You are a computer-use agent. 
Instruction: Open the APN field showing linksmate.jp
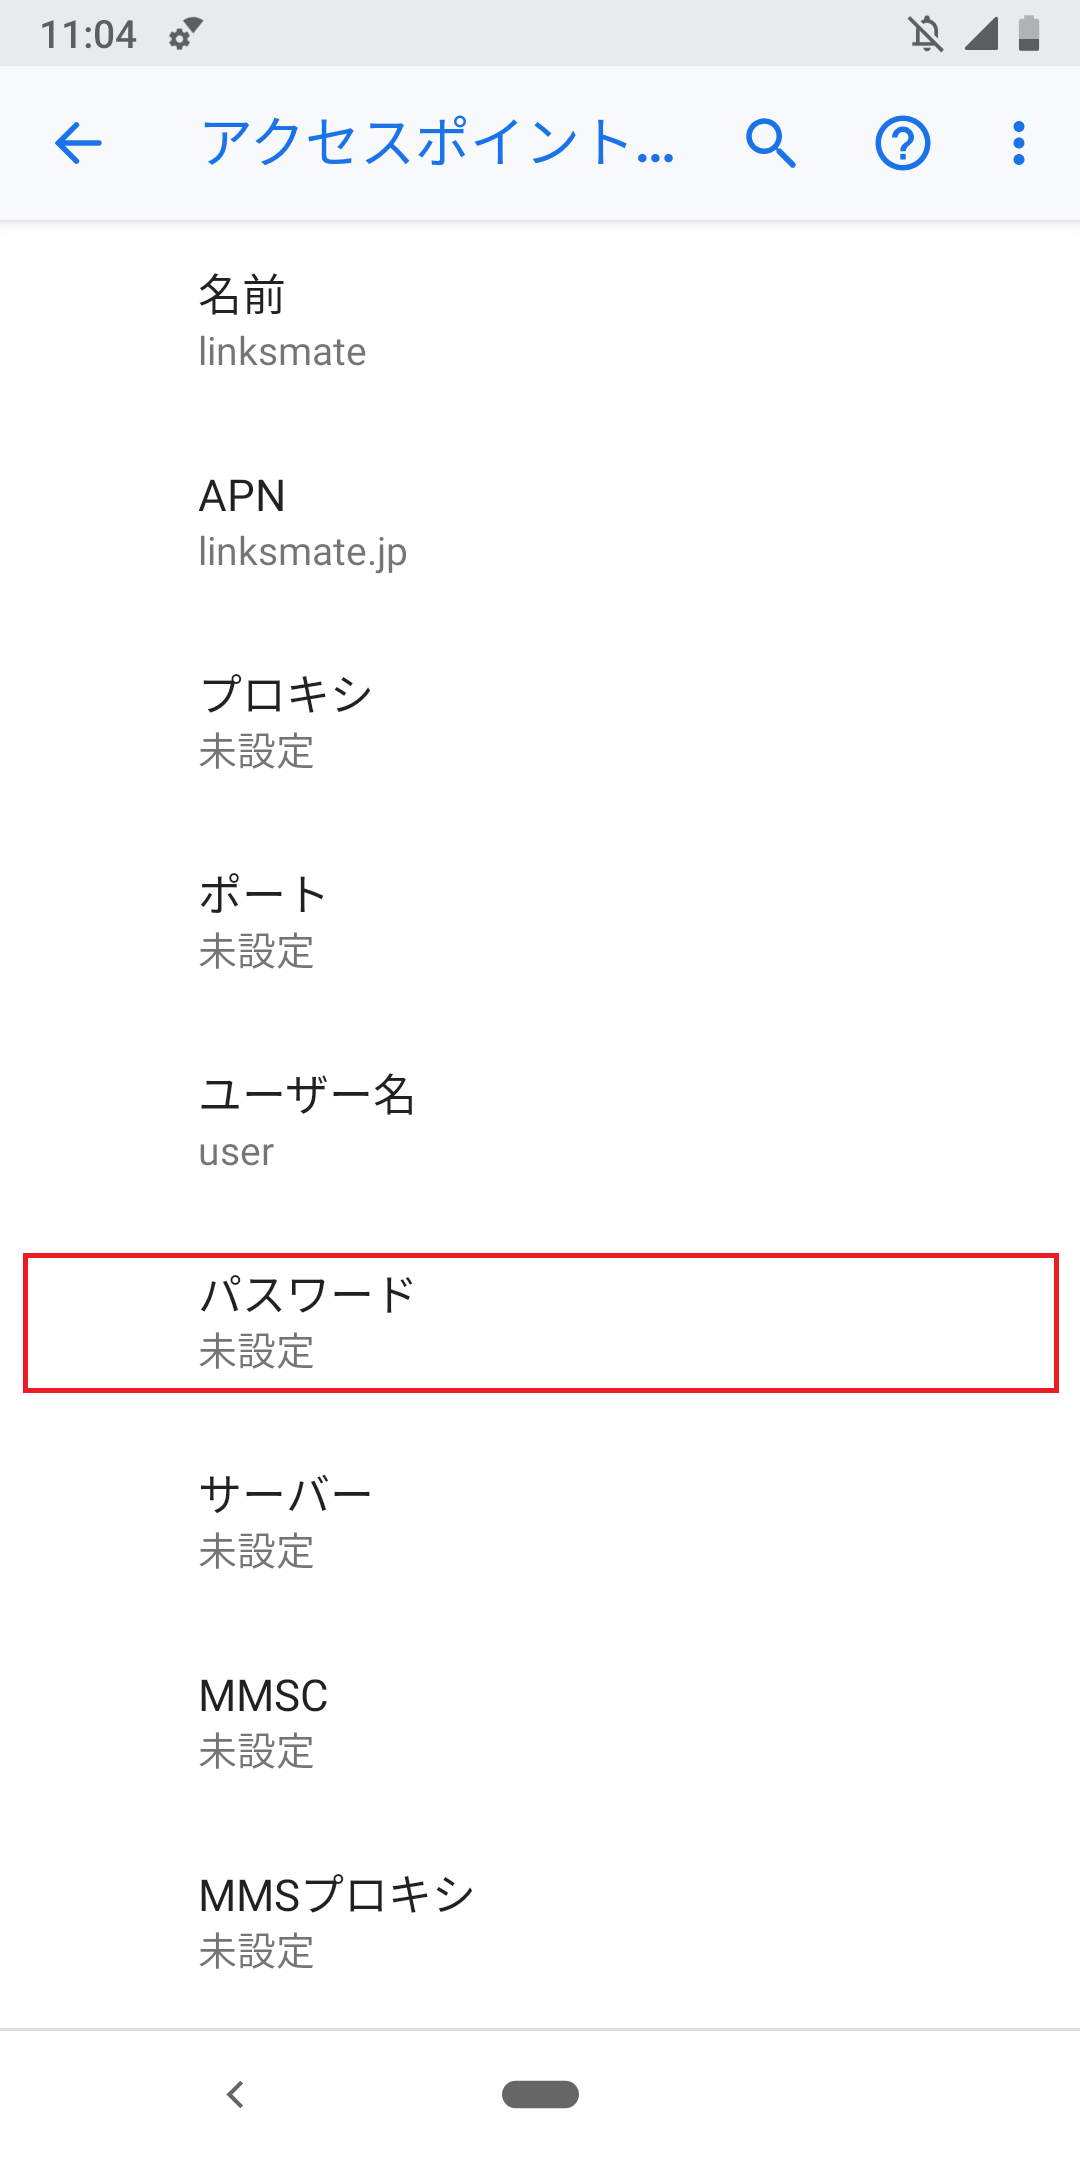click(x=540, y=520)
